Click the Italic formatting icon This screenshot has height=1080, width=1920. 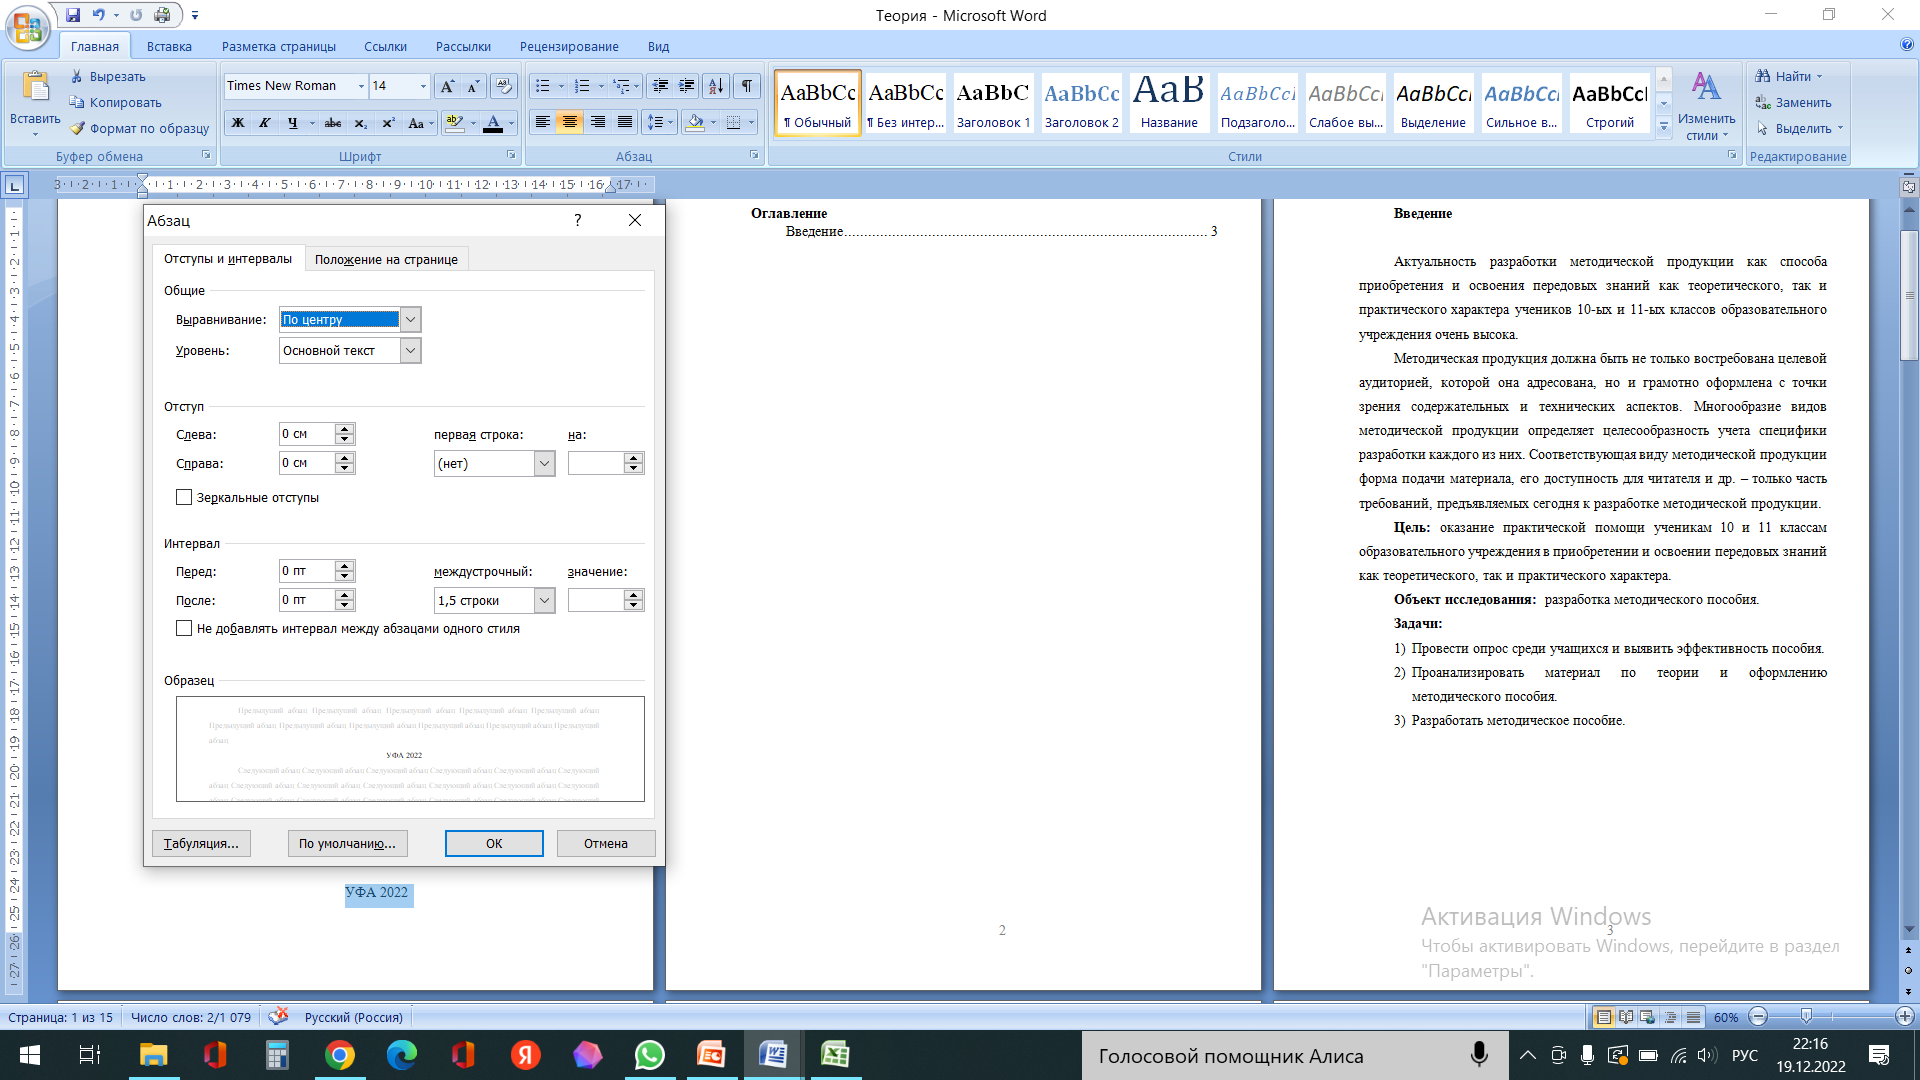(x=265, y=123)
